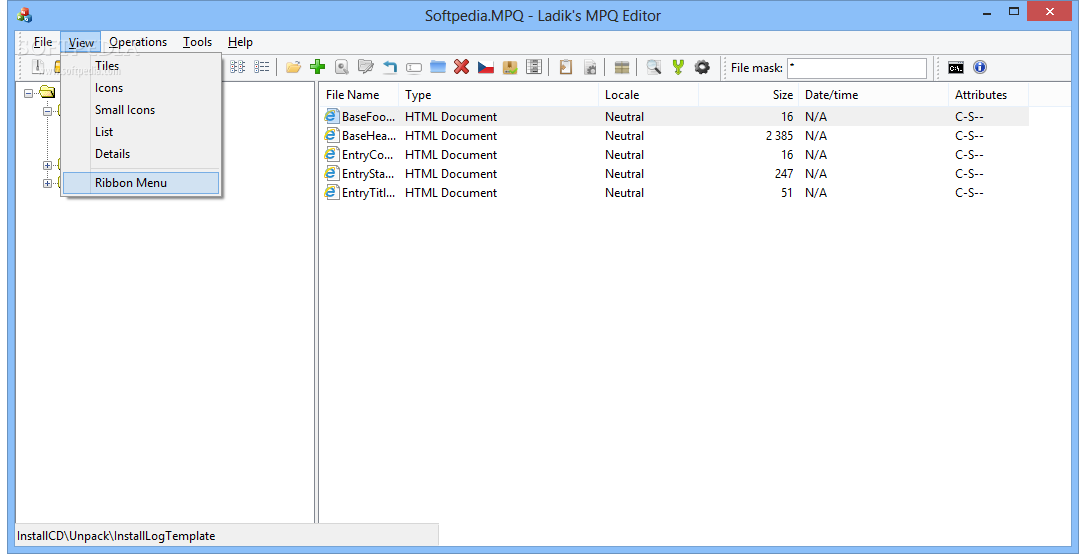
Task: Click the brown crate archive icon
Action: click(622, 67)
